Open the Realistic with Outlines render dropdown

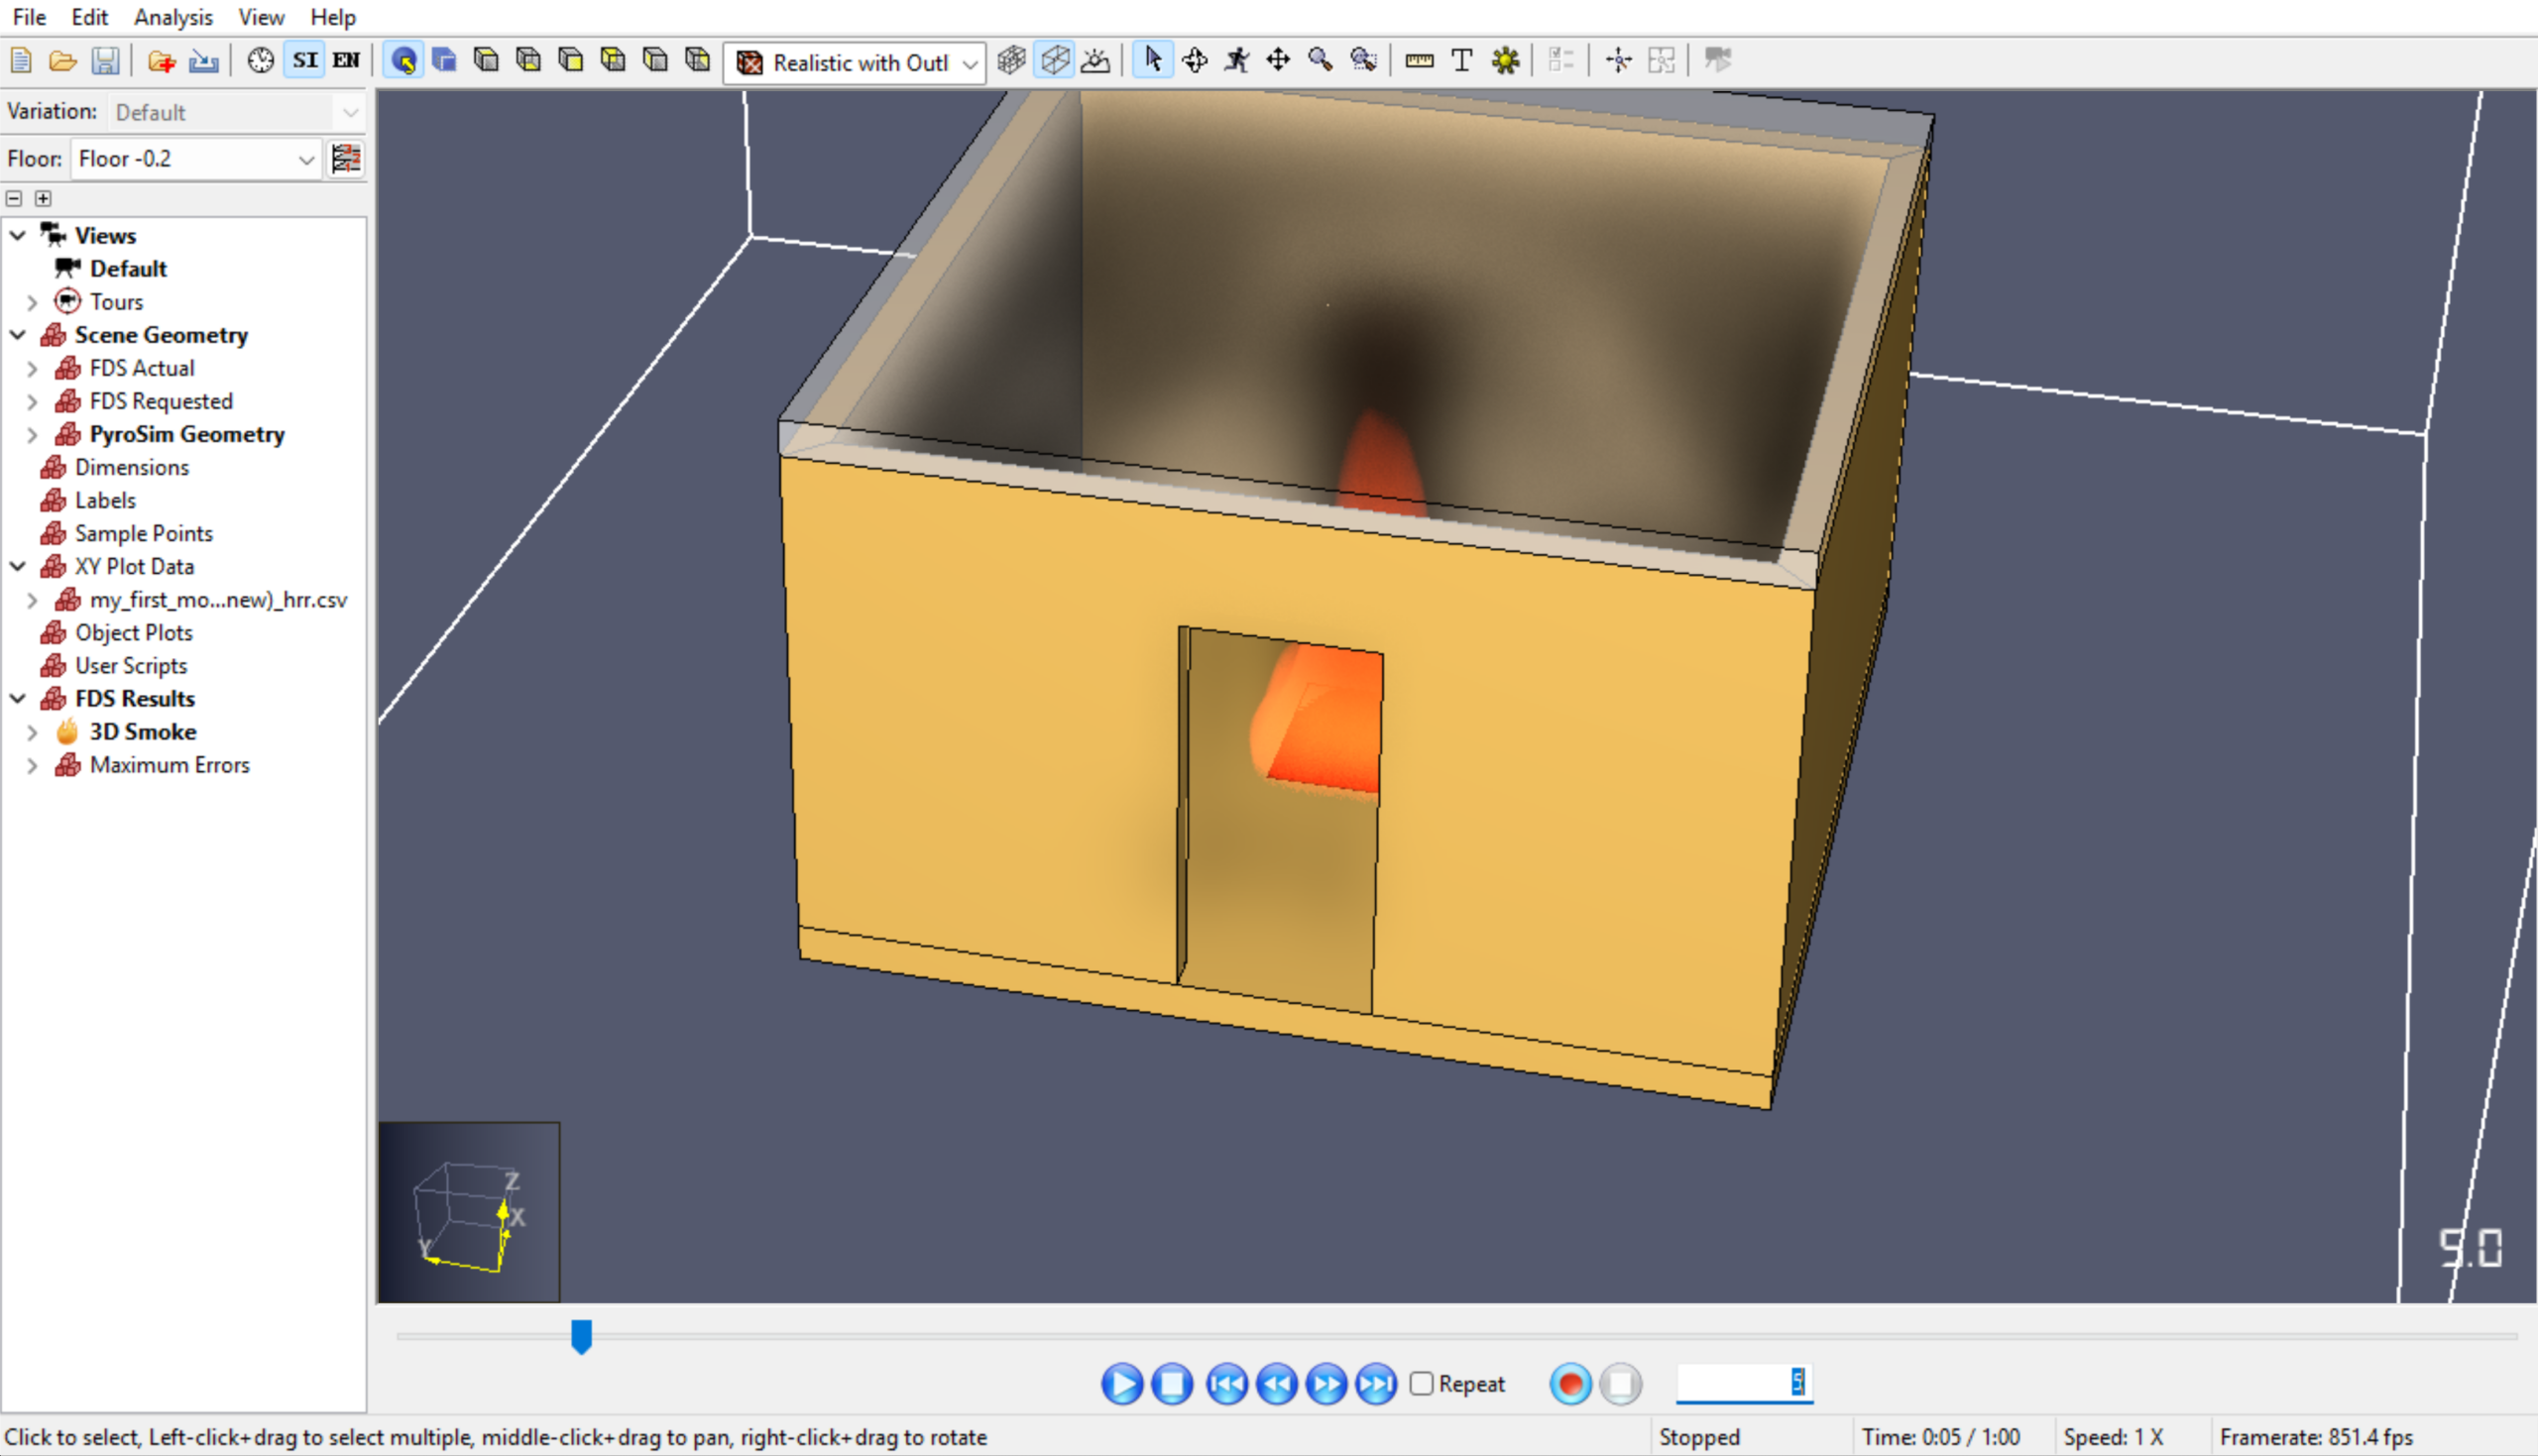855,63
